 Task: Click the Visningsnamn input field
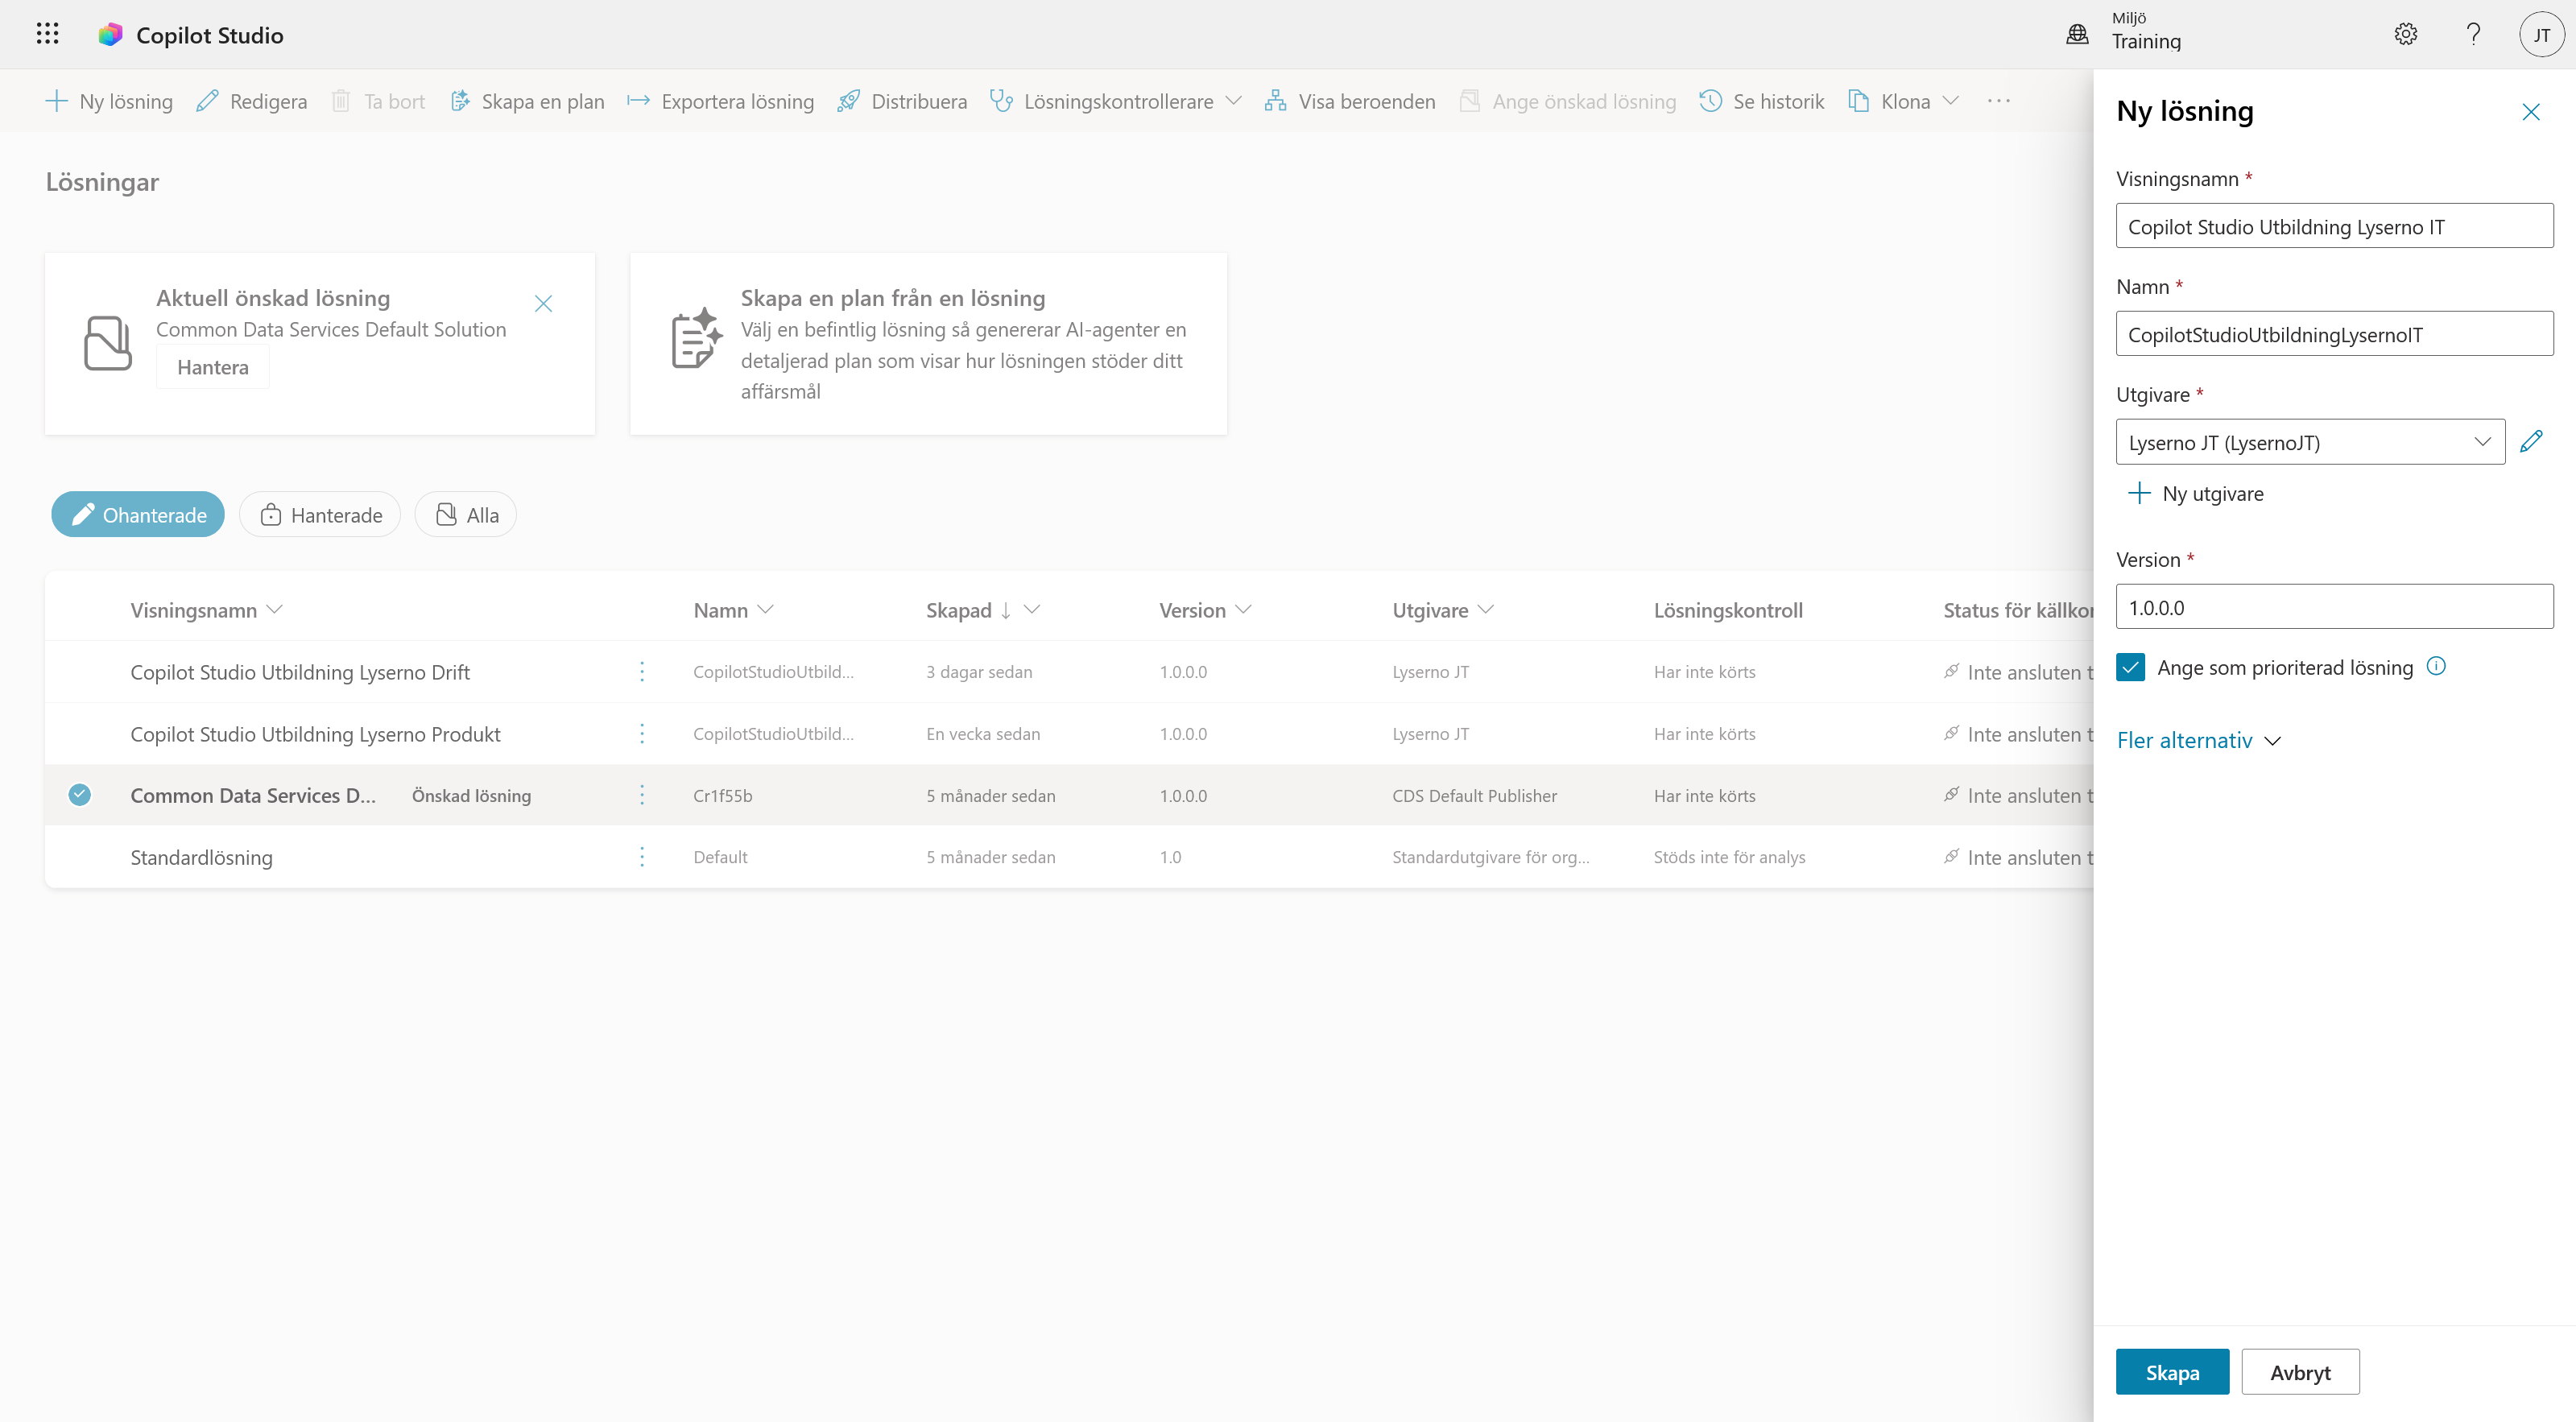click(2334, 226)
